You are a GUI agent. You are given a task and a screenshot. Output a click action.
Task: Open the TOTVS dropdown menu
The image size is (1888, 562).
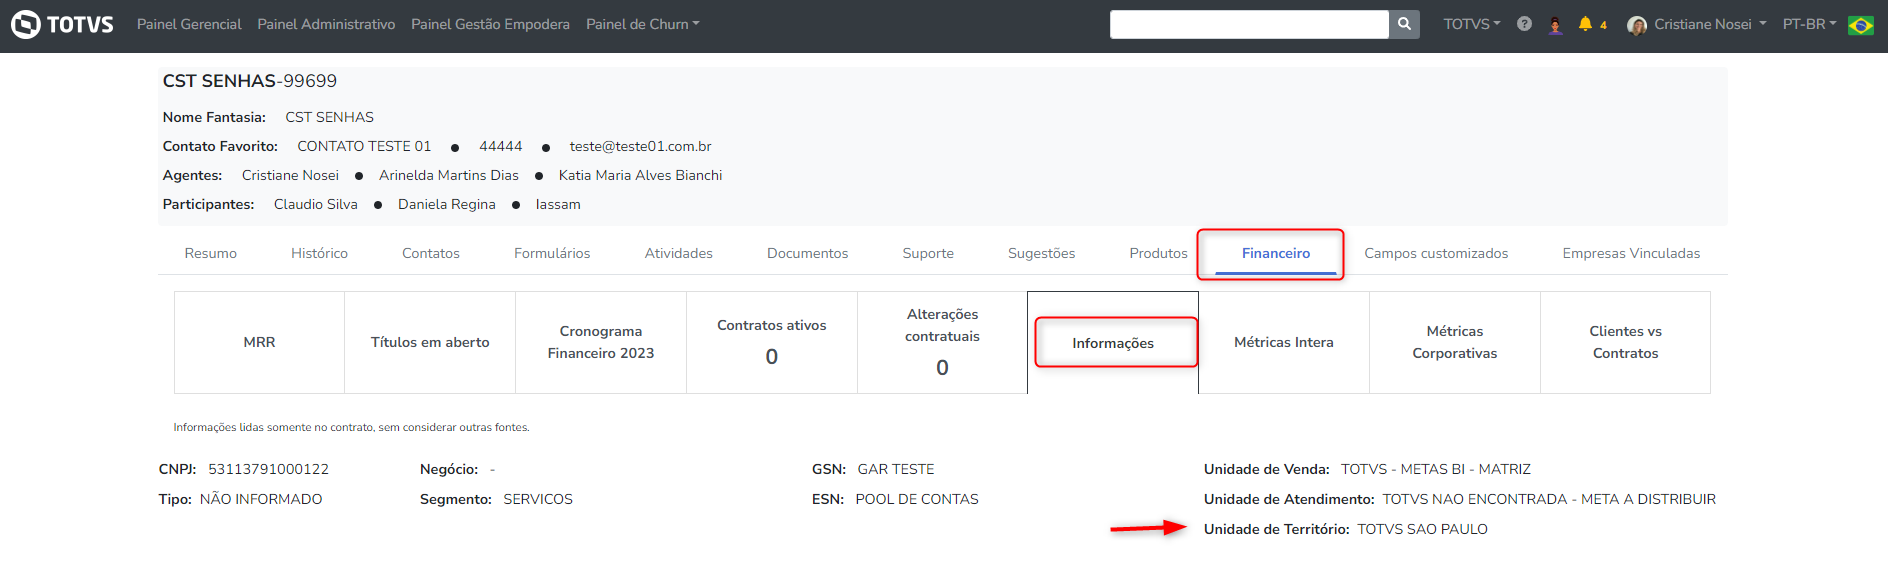coord(1471,24)
